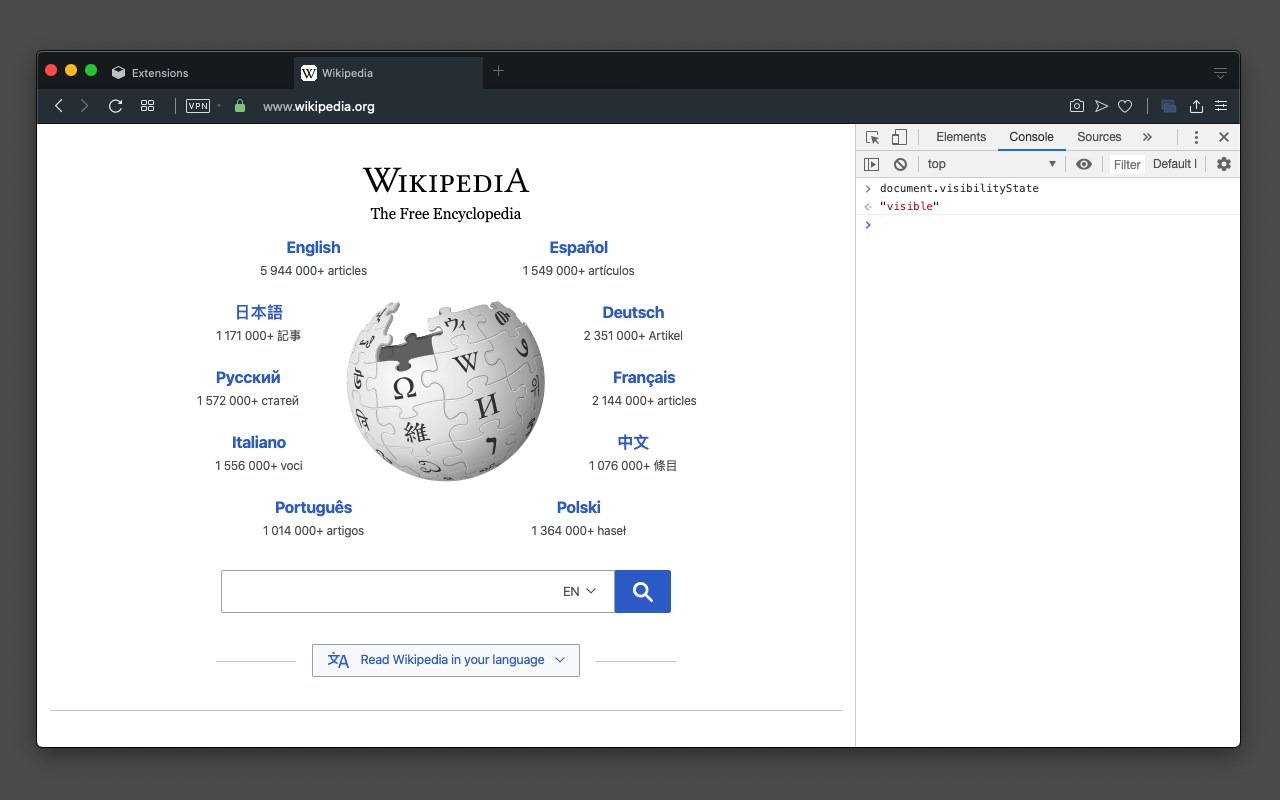This screenshot has width=1280, height=800.
Task: Open the EN search language dropdown
Action: pos(579,591)
